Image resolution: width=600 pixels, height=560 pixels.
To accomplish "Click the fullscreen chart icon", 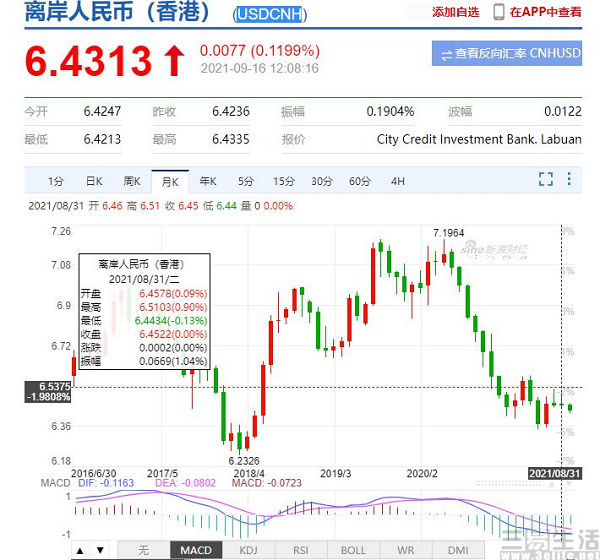I will click(x=546, y=179).
